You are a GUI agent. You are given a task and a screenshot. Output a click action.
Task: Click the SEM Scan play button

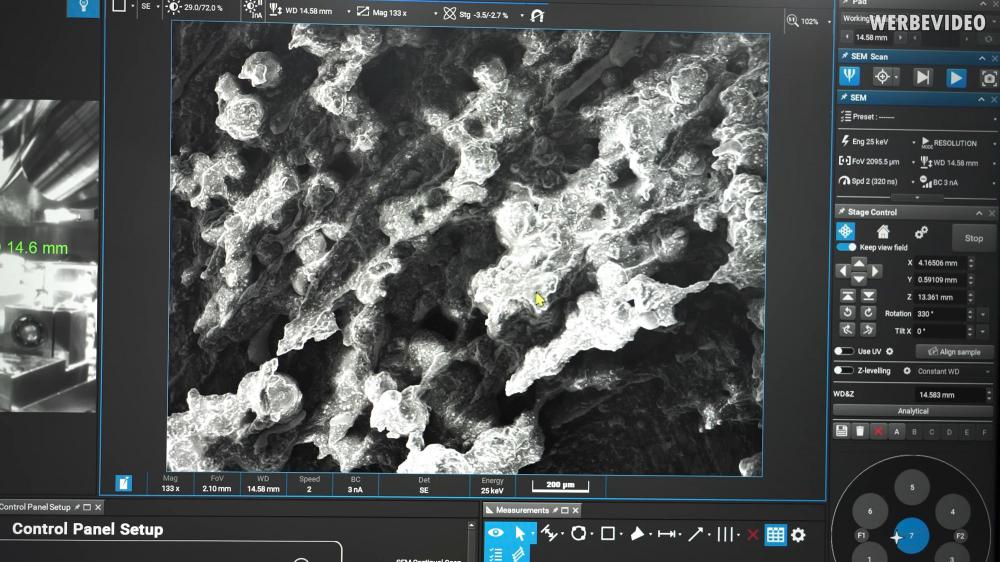coord(956,77)
